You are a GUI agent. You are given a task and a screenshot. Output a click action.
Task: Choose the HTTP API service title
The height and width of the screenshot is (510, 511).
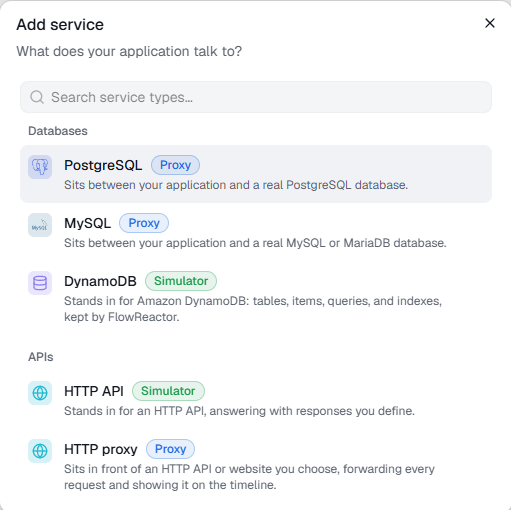pos(94,391)
